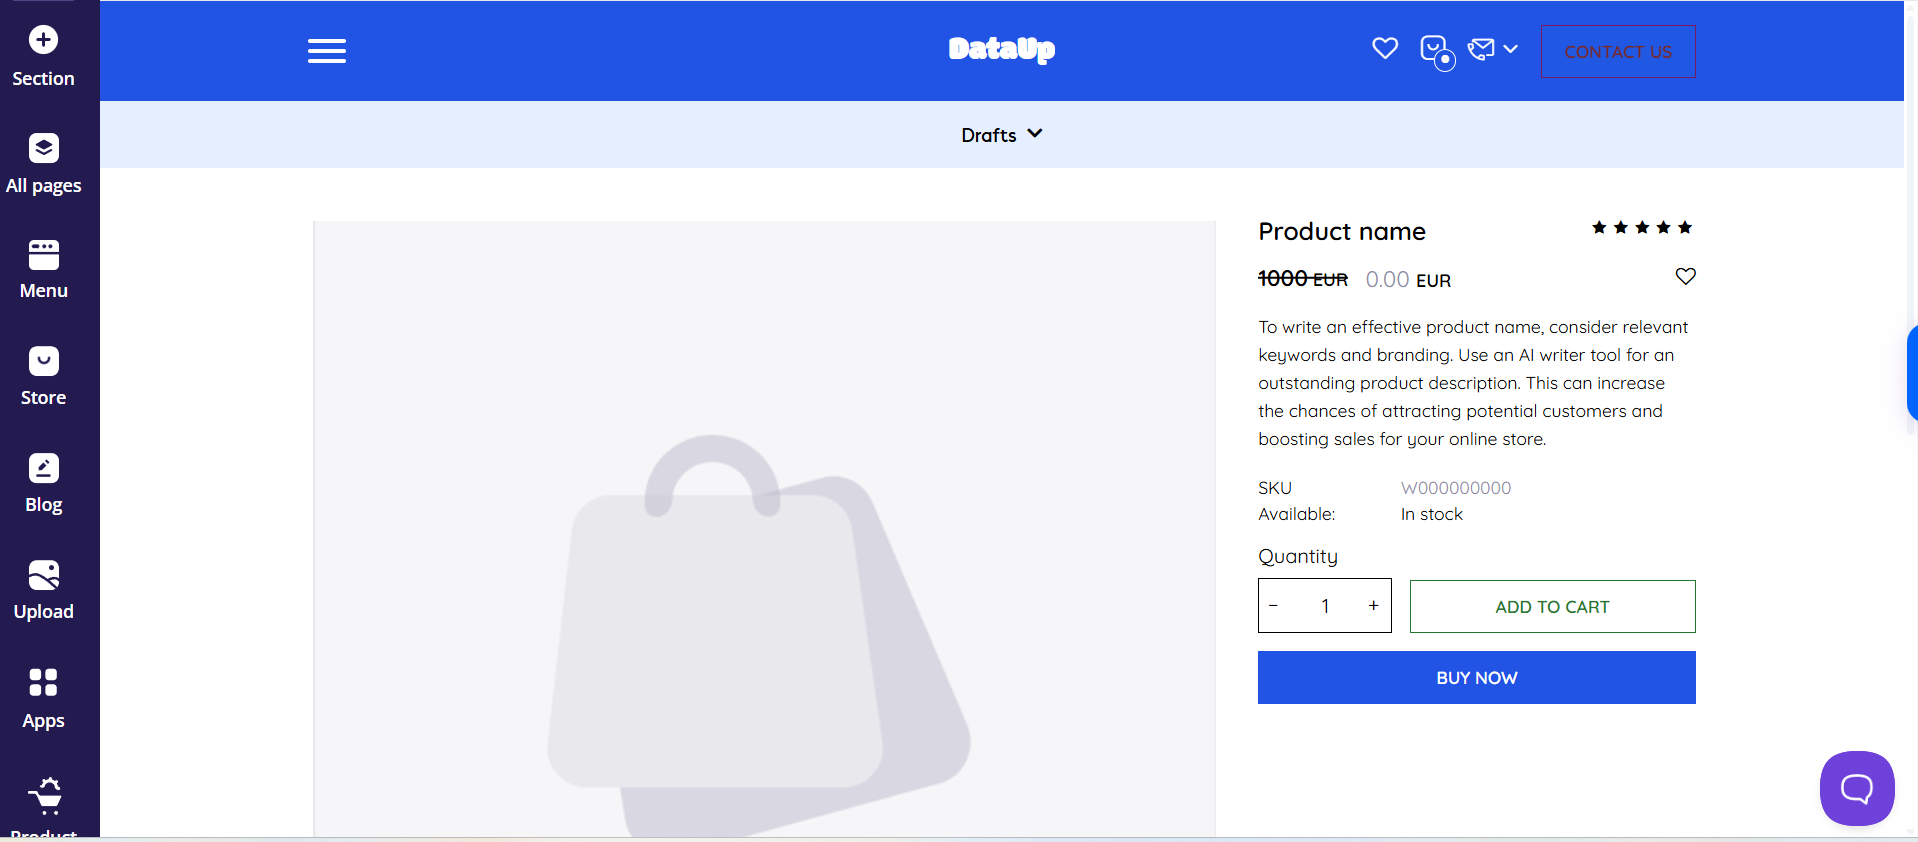Decrease quantity with the minus button

coord(1273,605)
